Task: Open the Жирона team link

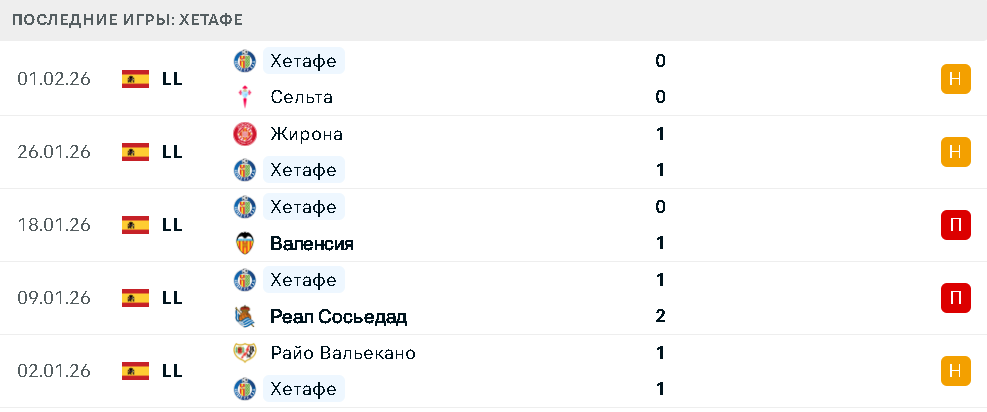Action: click(306, 134)
